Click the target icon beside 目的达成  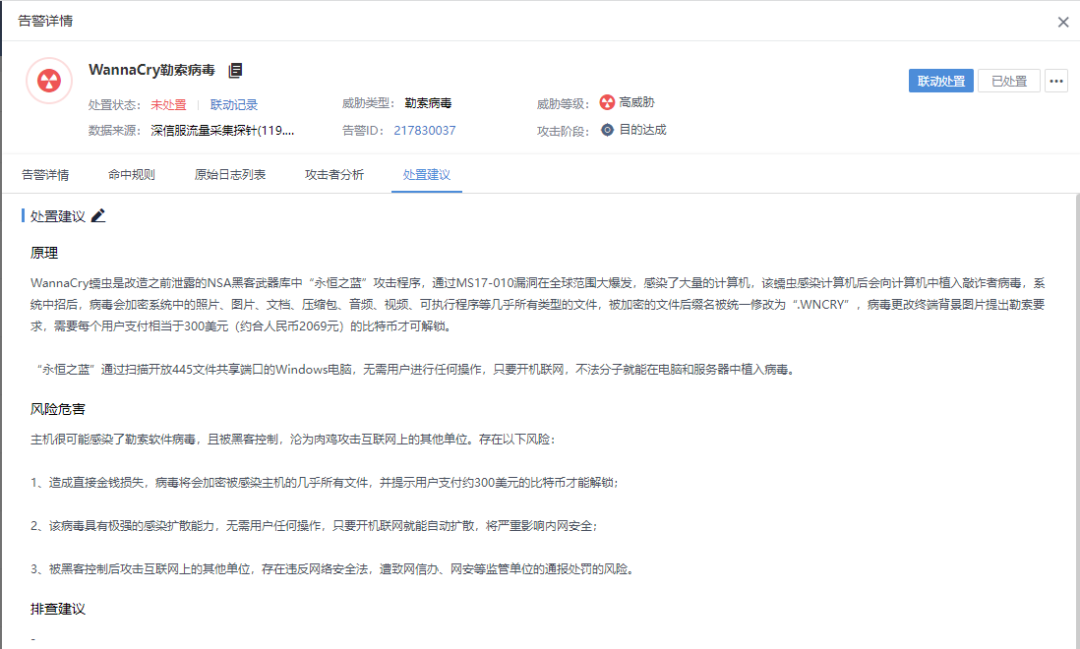tap(609, 128)
